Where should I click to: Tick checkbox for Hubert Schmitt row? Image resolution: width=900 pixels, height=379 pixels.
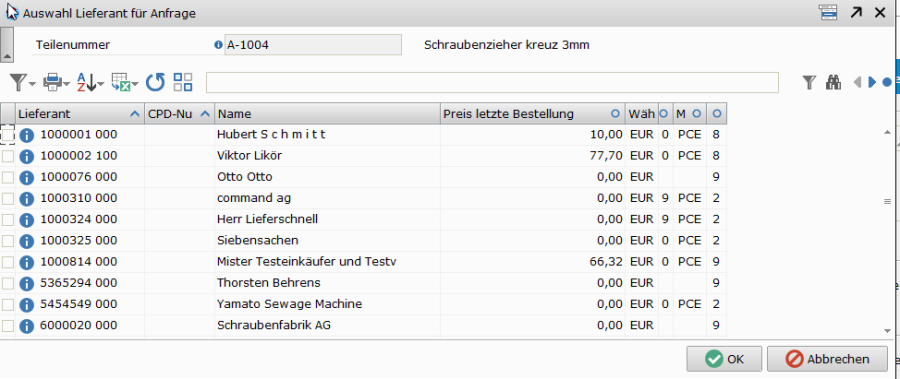7,135
